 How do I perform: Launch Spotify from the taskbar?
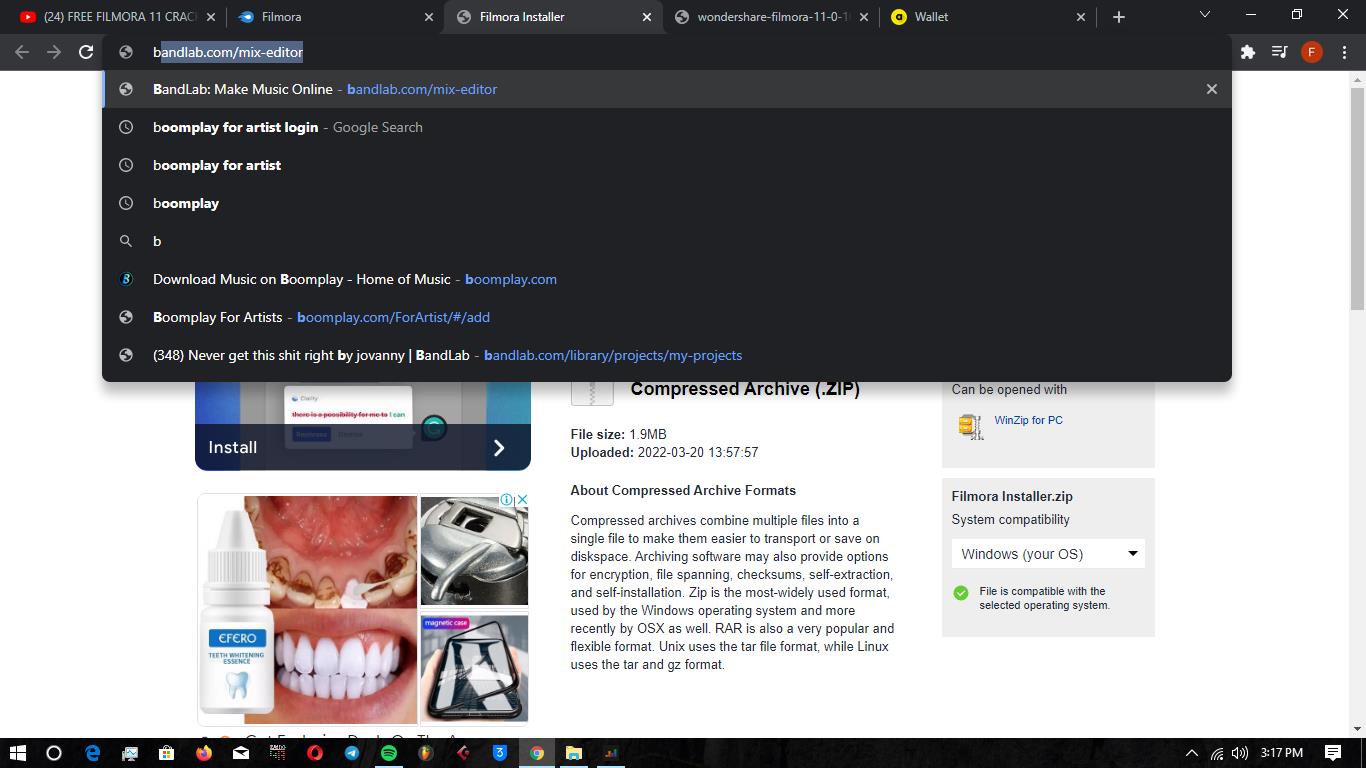point(389,753)
